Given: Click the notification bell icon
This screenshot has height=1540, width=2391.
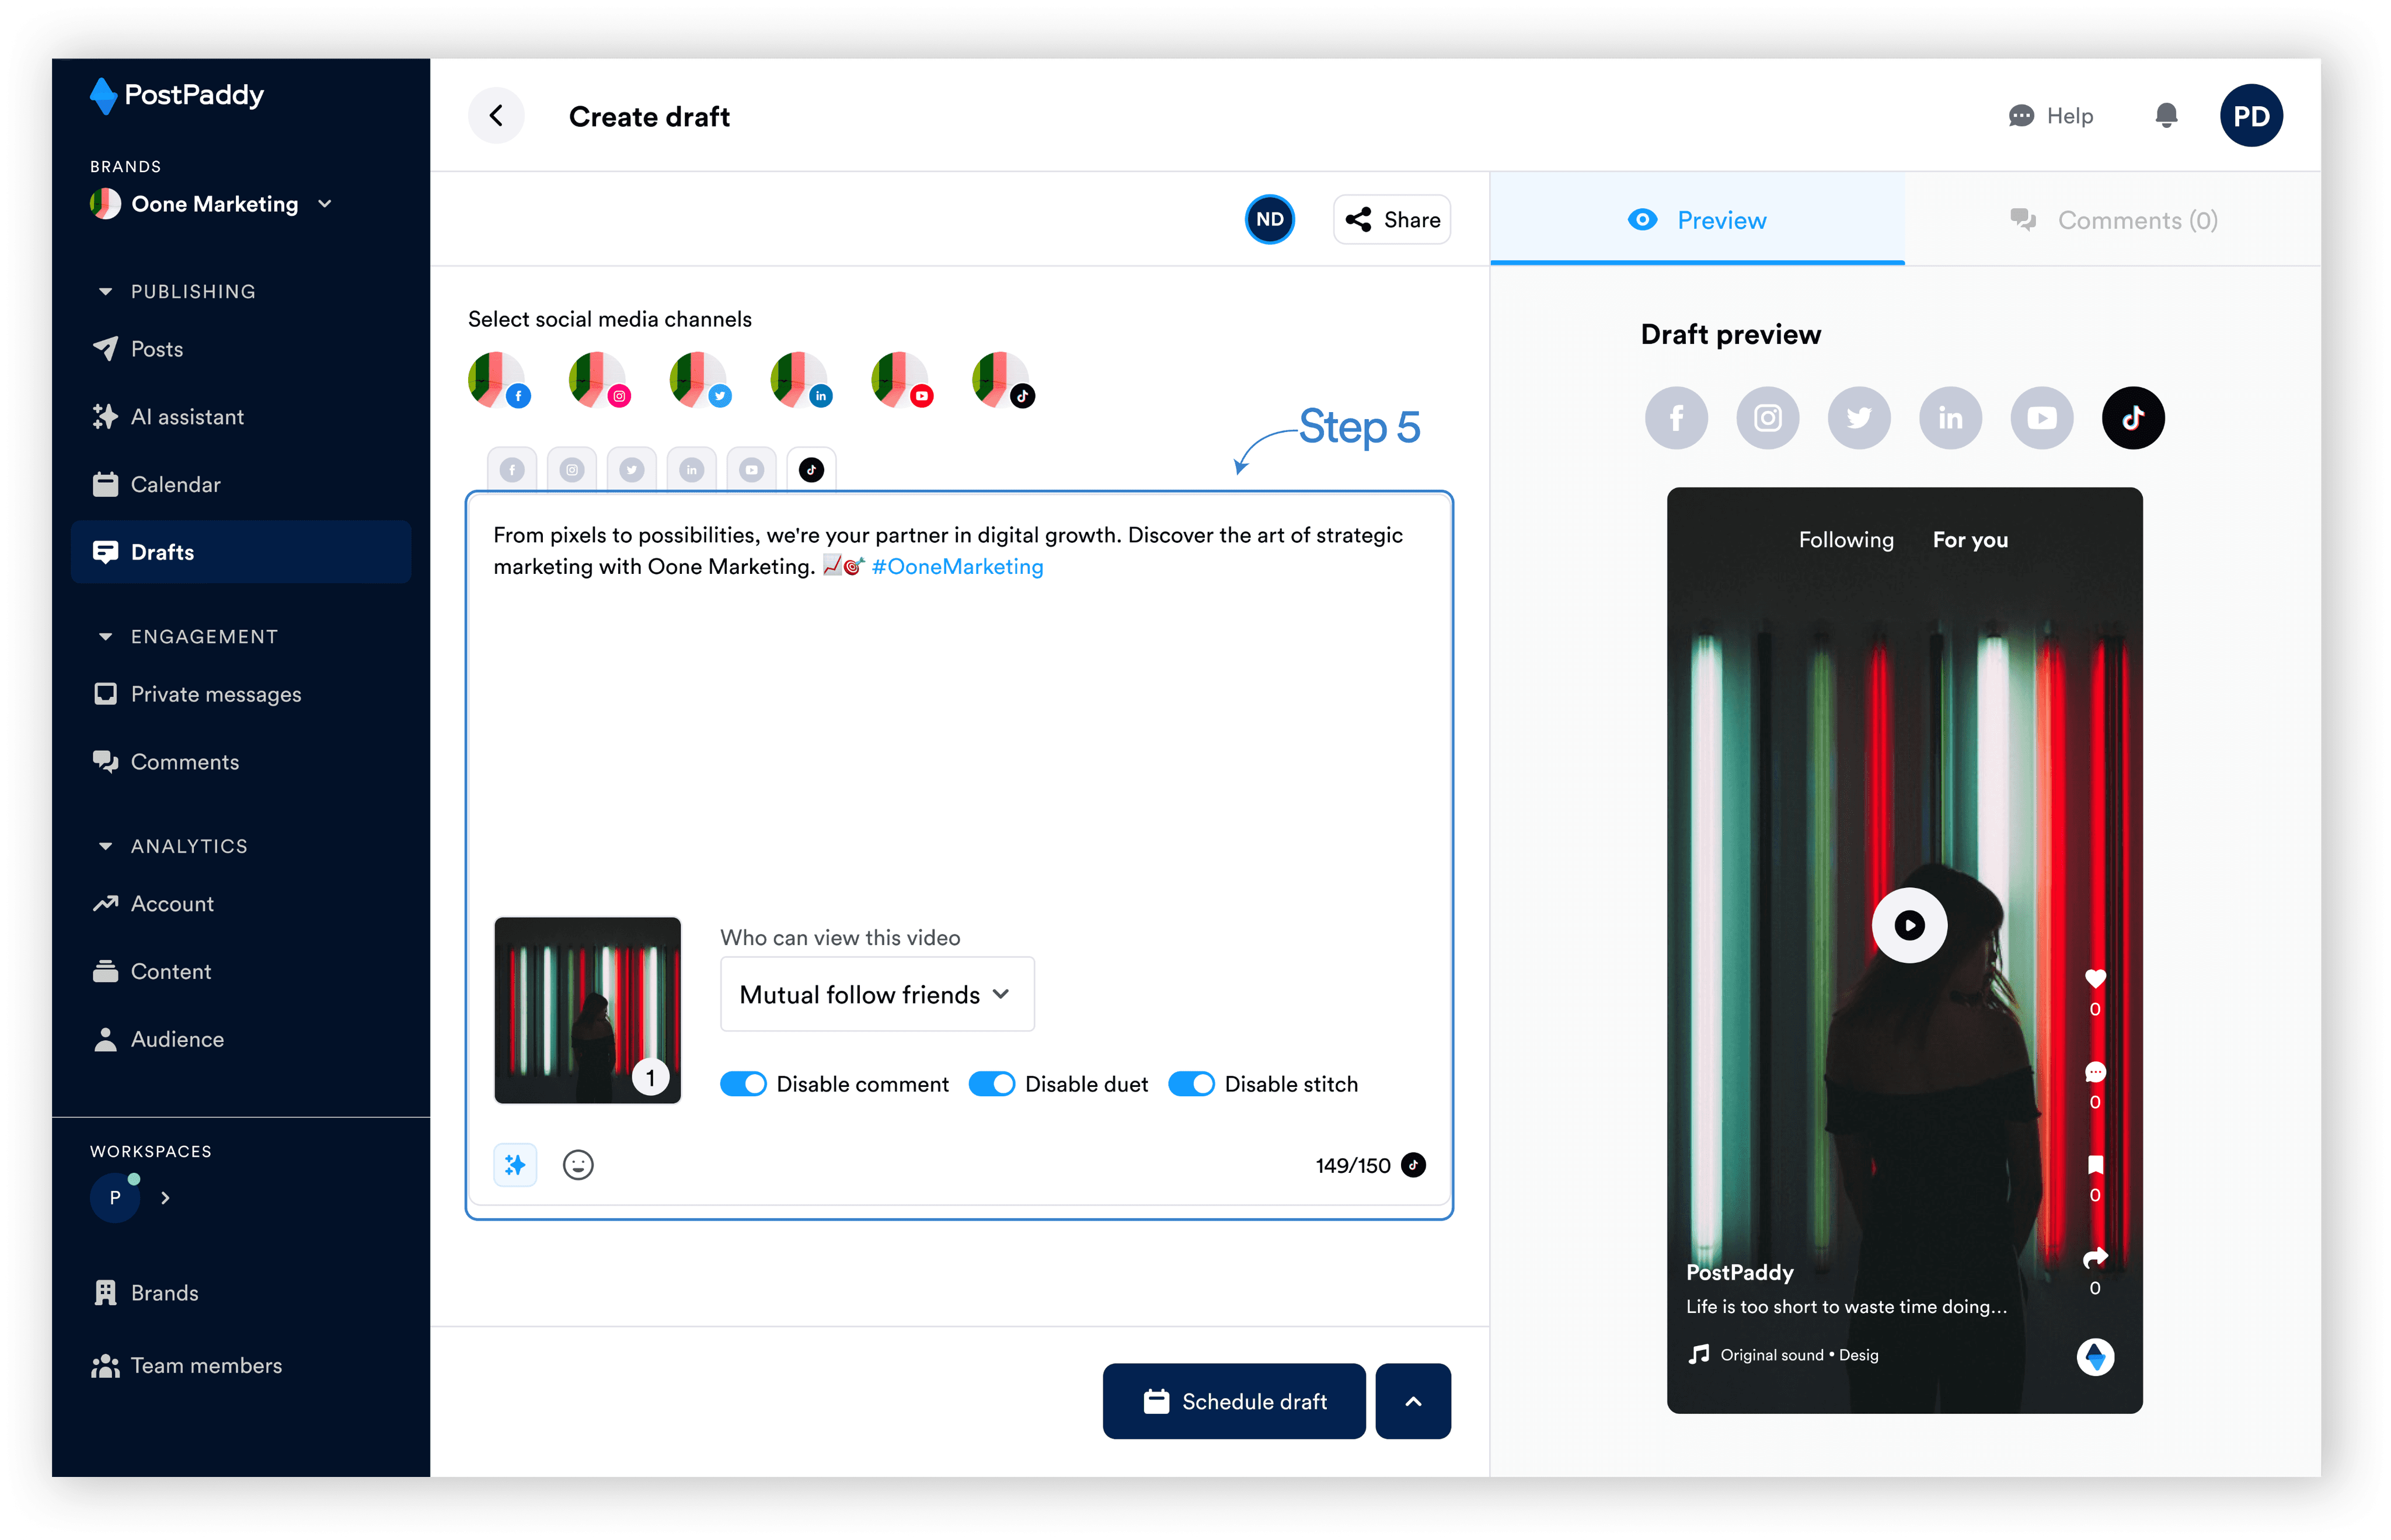Looking at the screenshot, I should (x=2166, y=116).
